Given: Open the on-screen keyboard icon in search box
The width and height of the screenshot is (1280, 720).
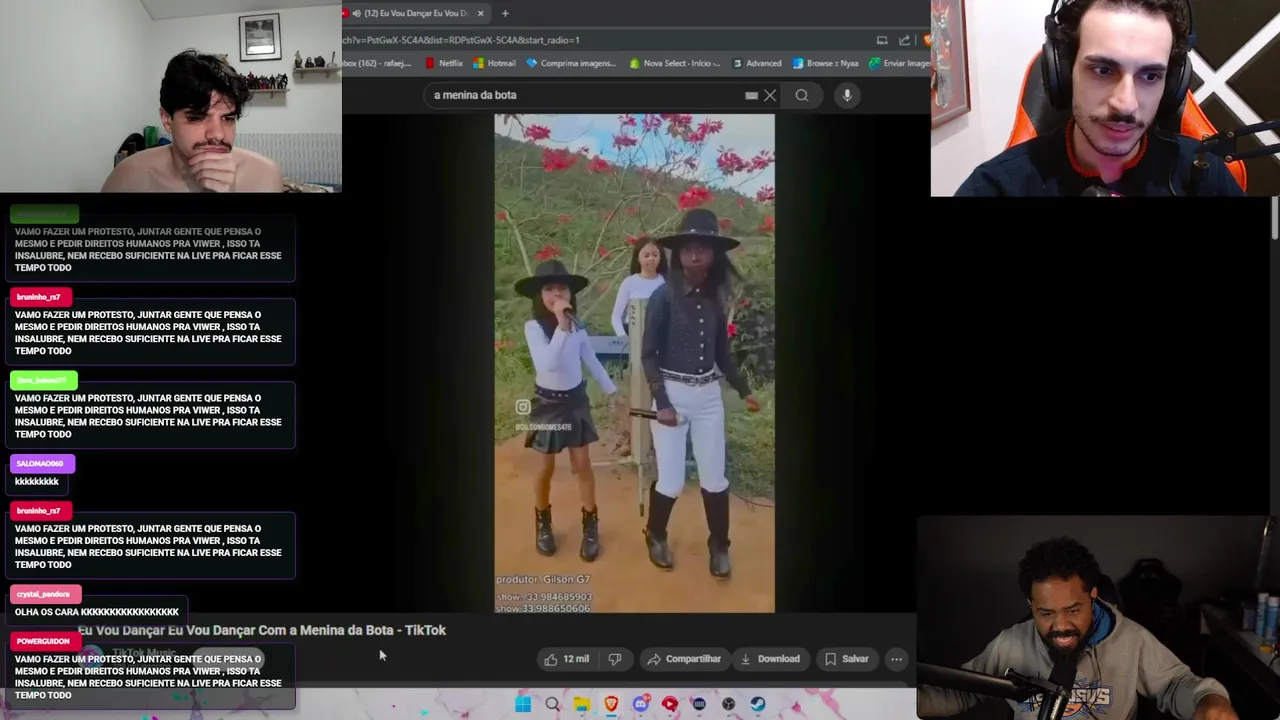Looking at the screenshot, I should (x=751, y=95).
